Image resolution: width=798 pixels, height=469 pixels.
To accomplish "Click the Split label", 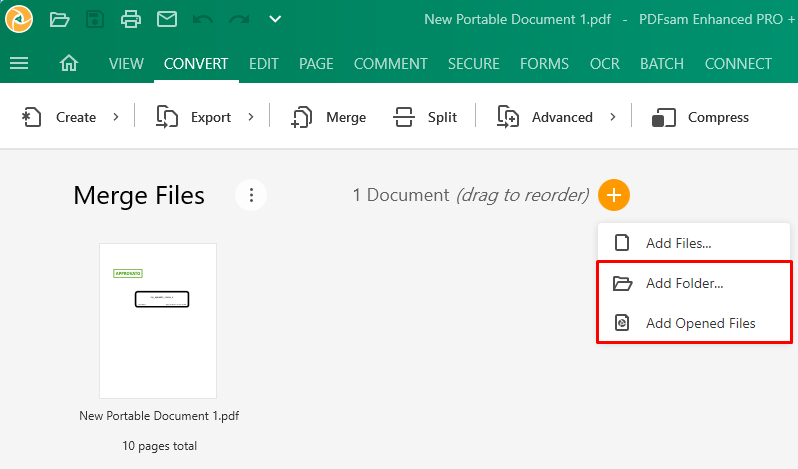I will (442, 118).
